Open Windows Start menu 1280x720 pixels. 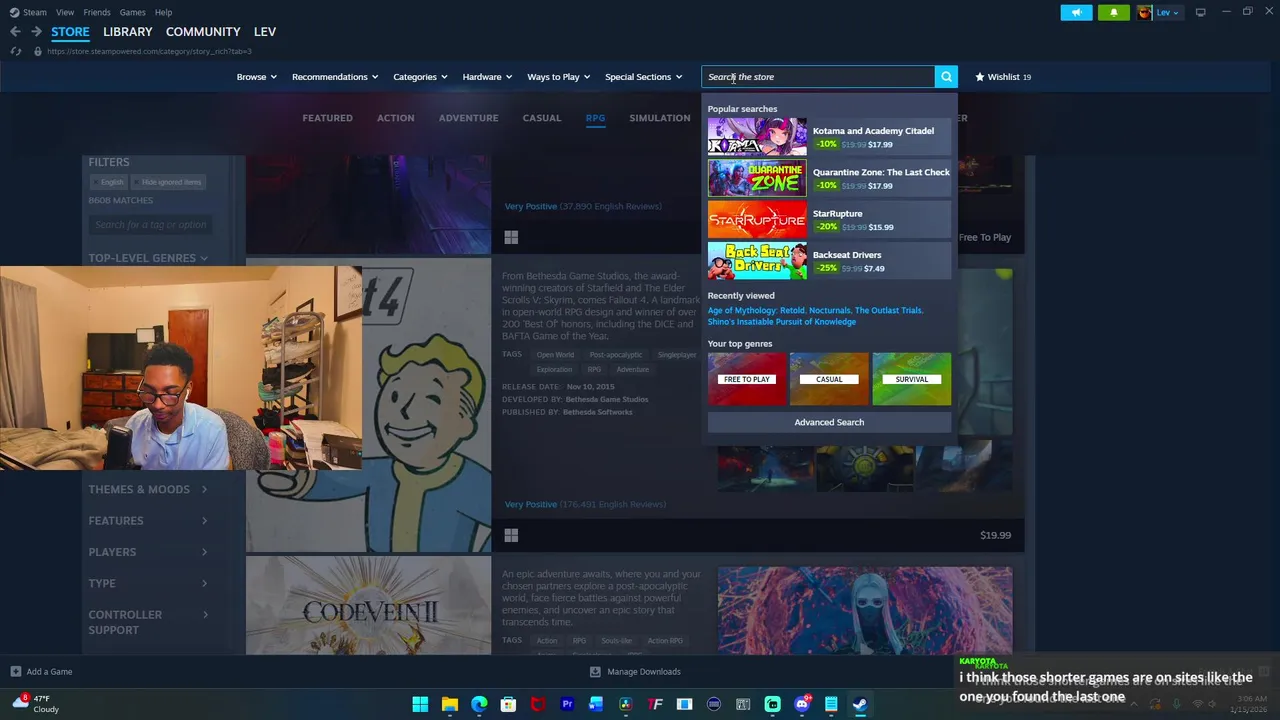click(420, 704)
